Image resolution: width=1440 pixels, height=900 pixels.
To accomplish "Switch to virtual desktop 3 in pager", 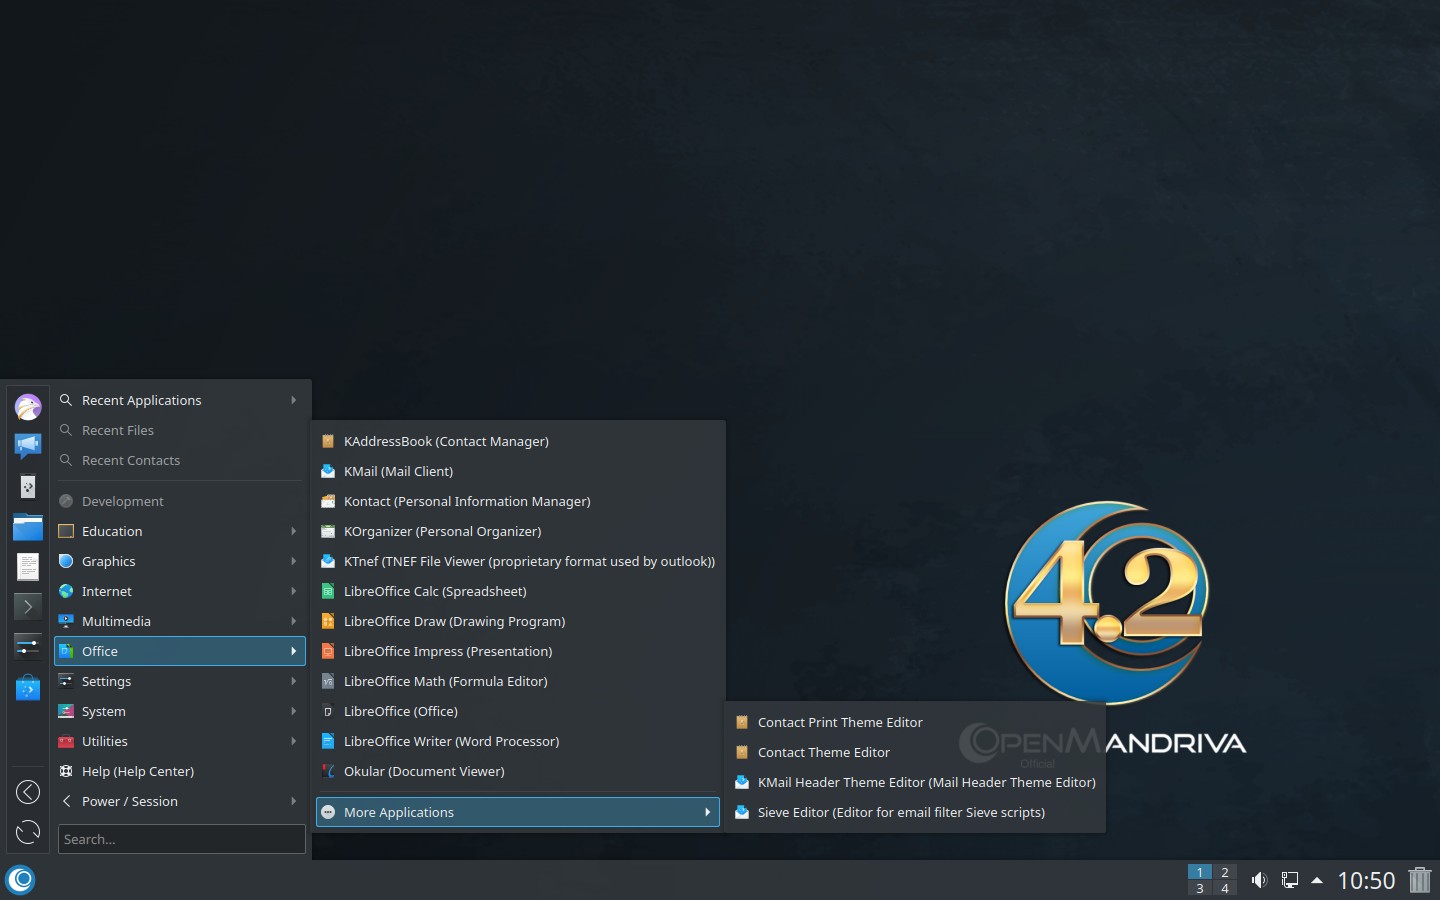I will 1200,888.
